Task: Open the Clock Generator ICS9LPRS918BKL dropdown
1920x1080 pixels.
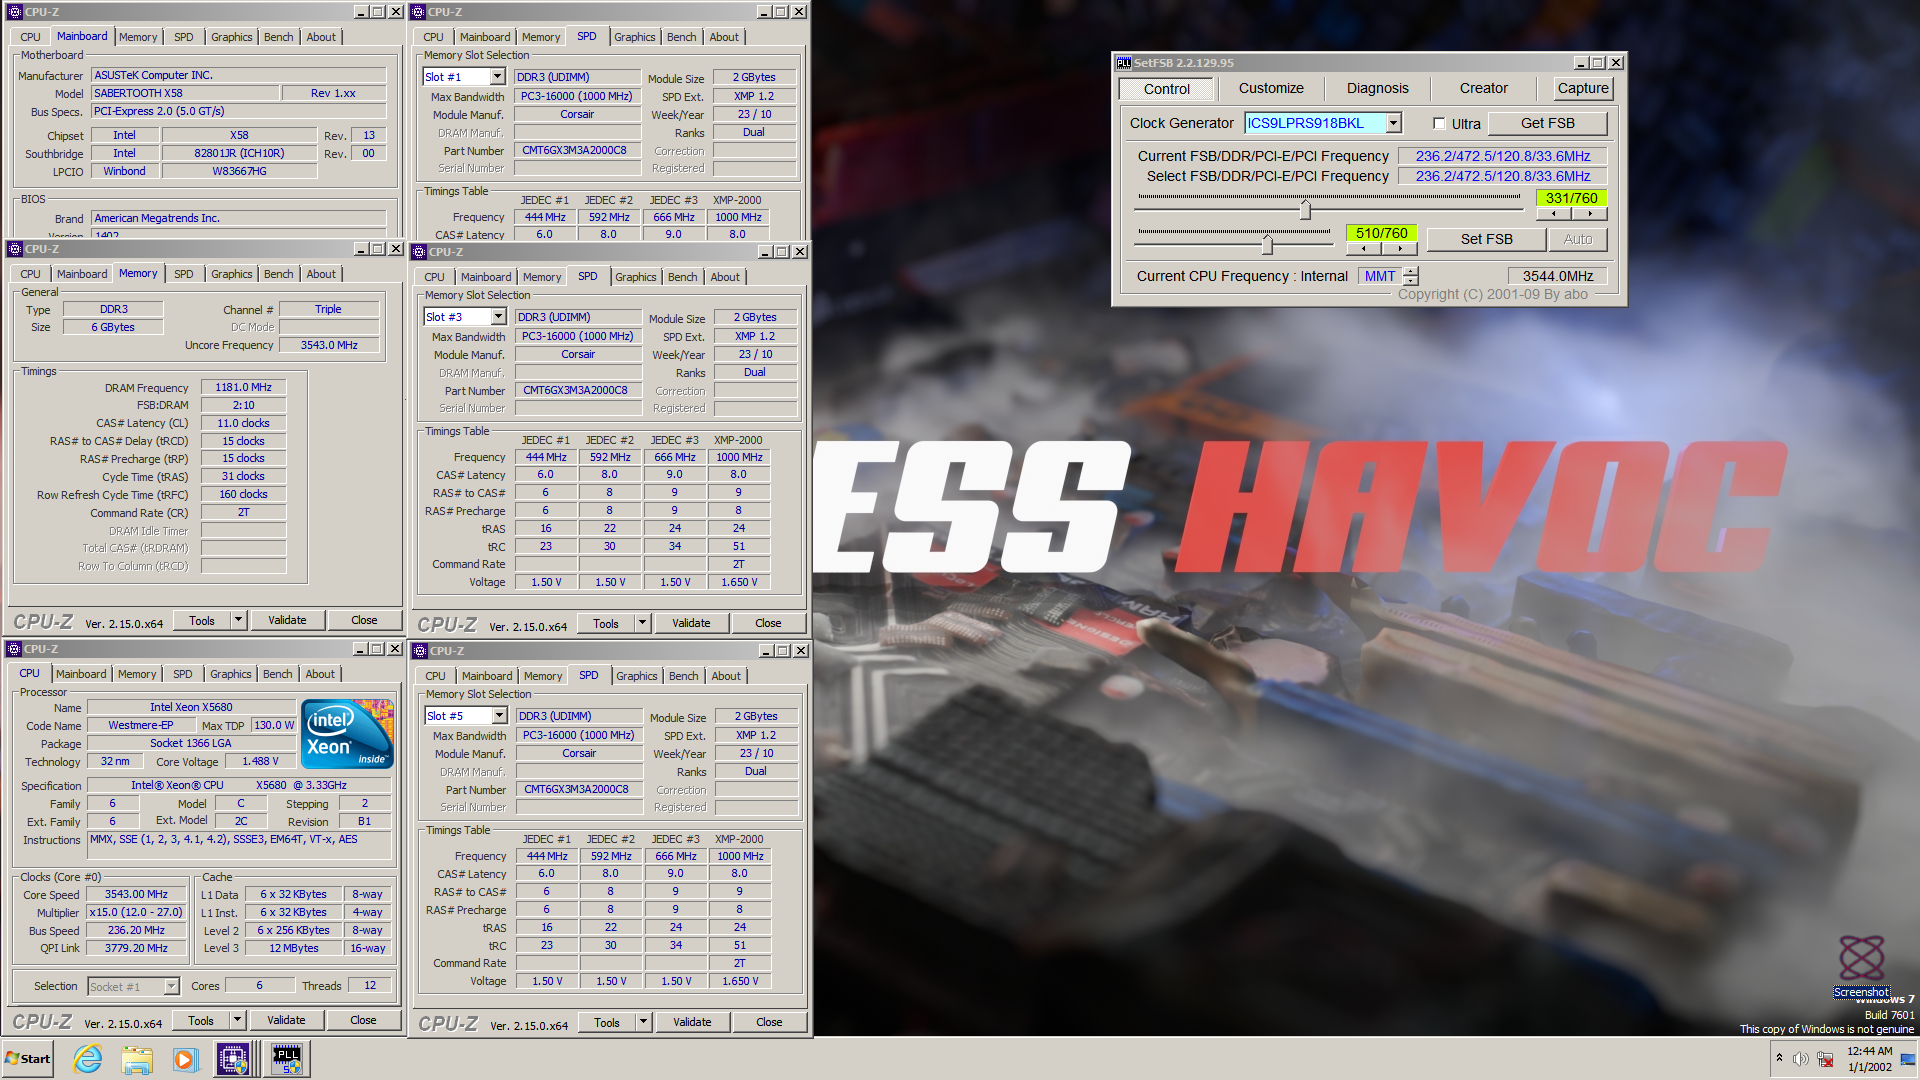Action: [x=1394, y=123]
